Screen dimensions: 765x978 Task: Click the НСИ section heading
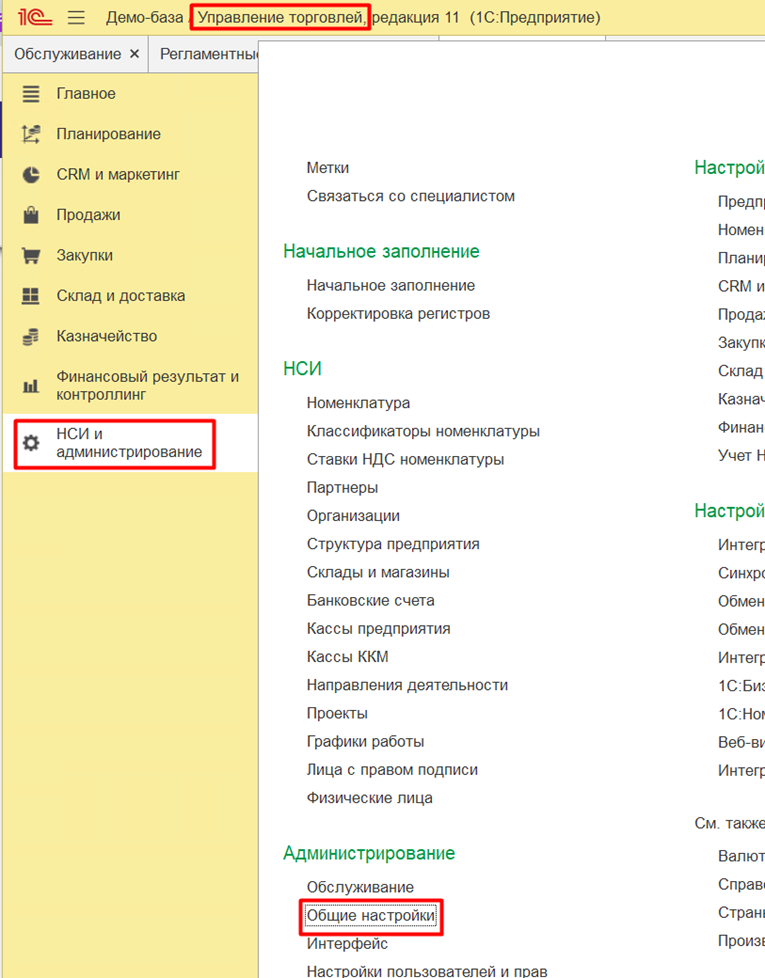click(x=302, y=369)
